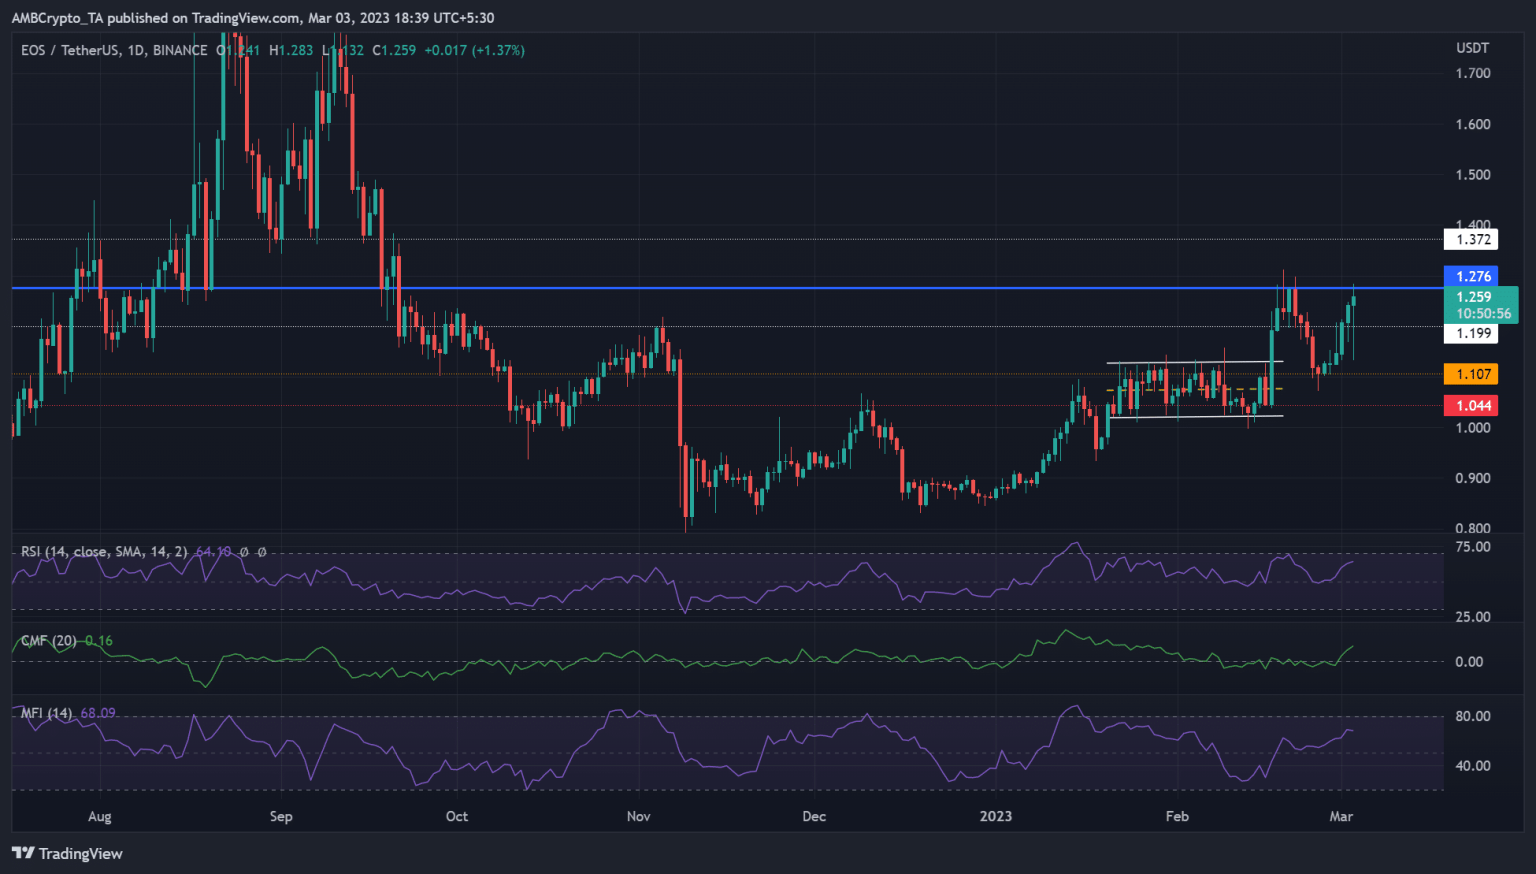Click the TradingView logo at bottom left
Screen dimensions: 1536x874
coord(67,853)
